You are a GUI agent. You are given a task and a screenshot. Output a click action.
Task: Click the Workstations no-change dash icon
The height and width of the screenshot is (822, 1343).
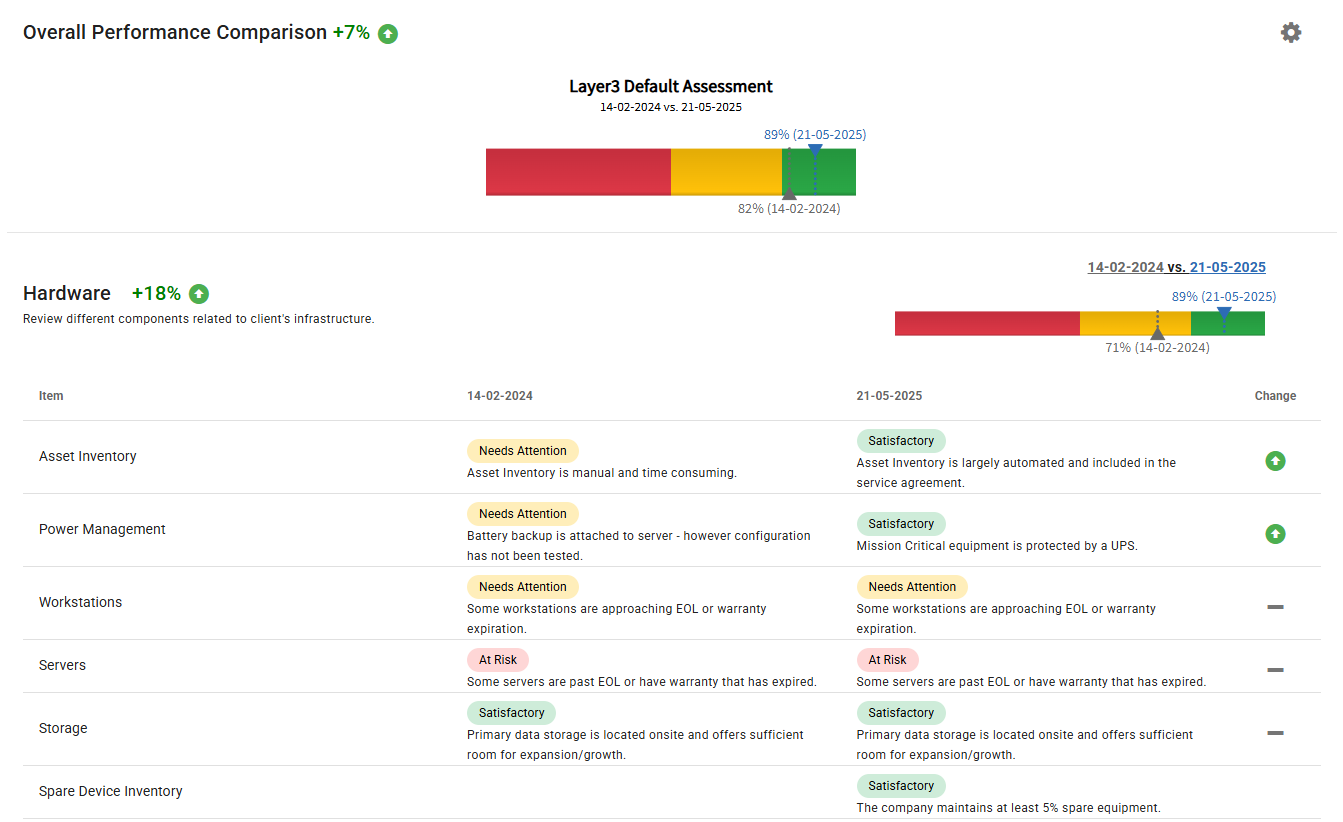[1275, 607]
